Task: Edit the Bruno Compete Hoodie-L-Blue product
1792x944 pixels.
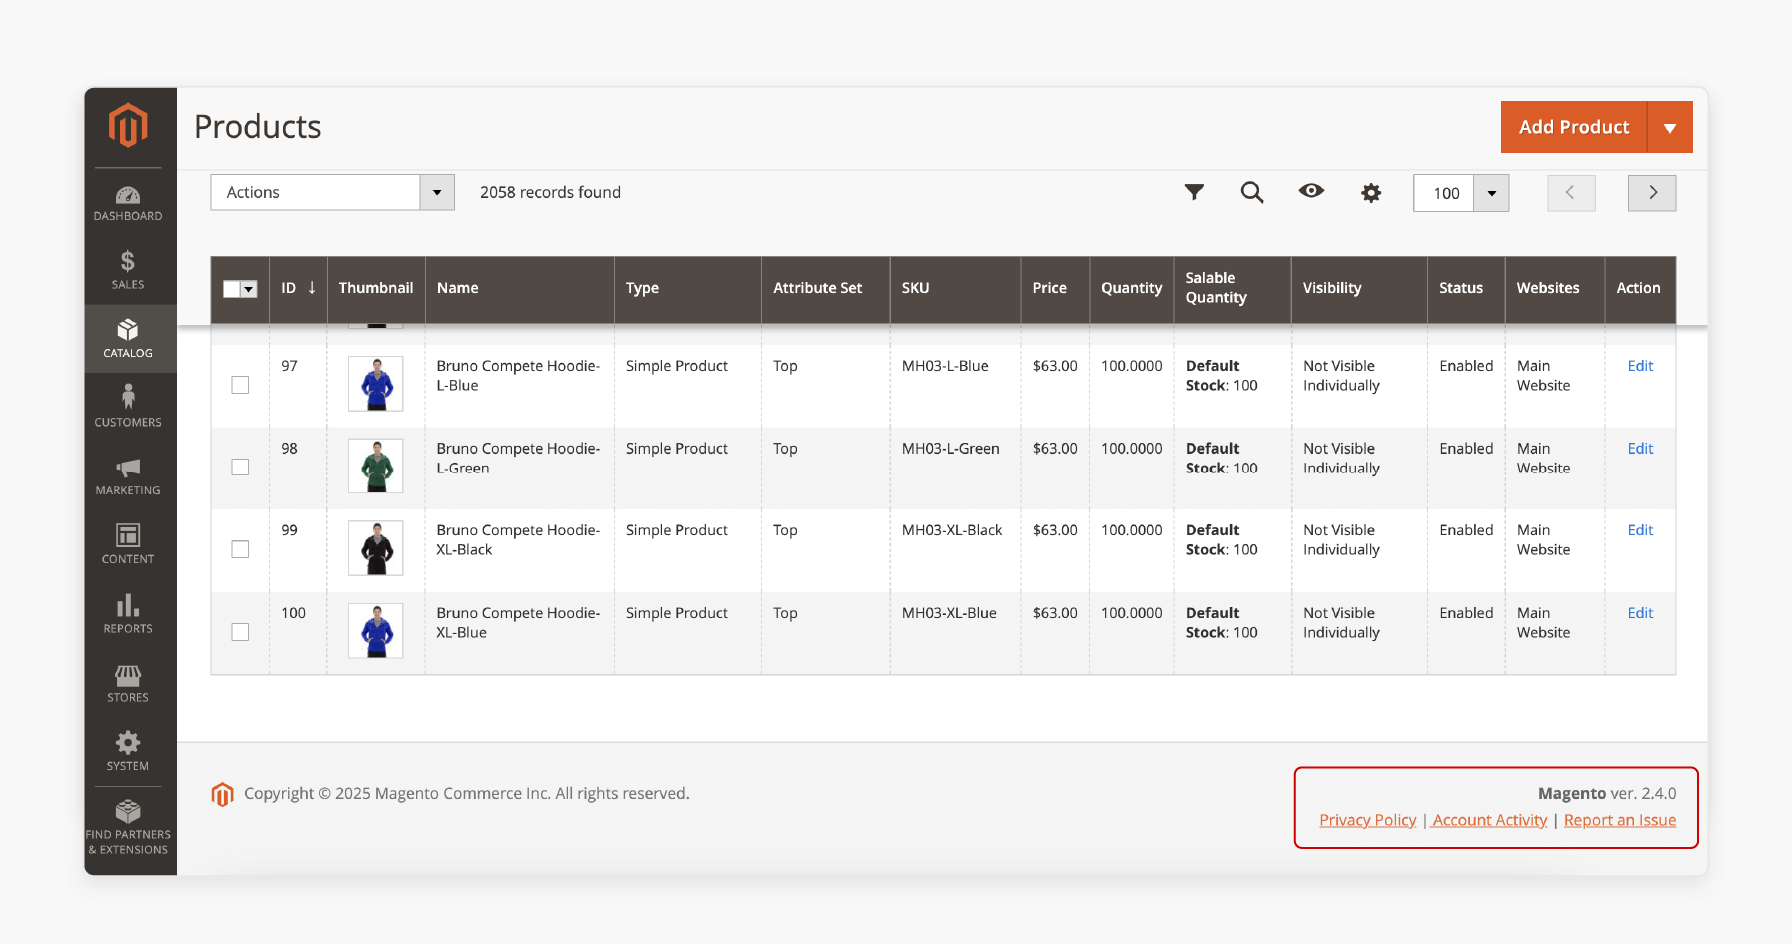Action: click(1640, 366)
